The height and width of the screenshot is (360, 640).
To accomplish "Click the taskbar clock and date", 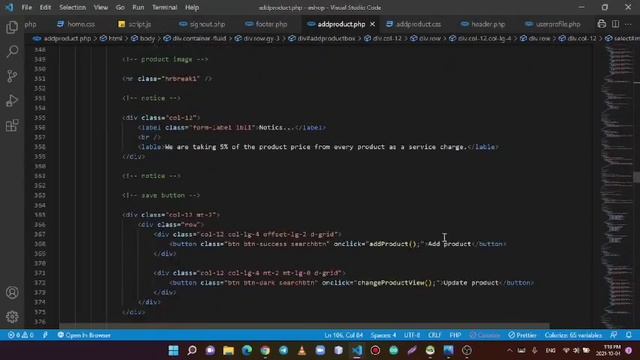I will click(x=609, y=350).
